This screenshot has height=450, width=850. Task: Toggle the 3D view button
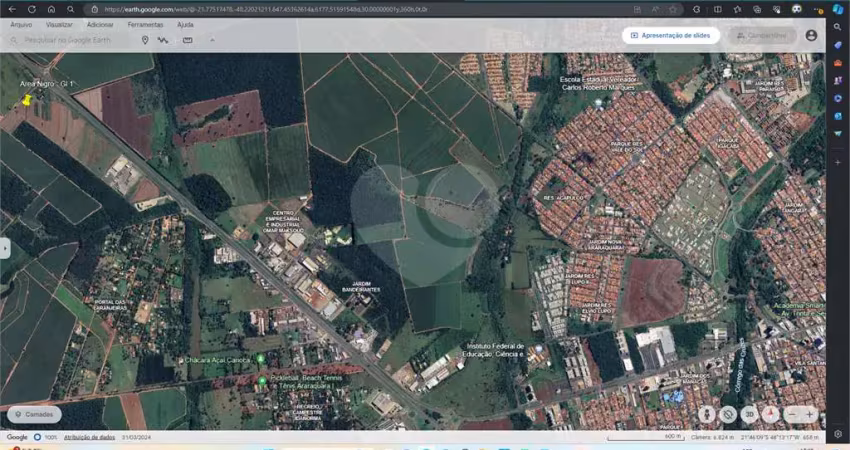[x=750, y=414]
